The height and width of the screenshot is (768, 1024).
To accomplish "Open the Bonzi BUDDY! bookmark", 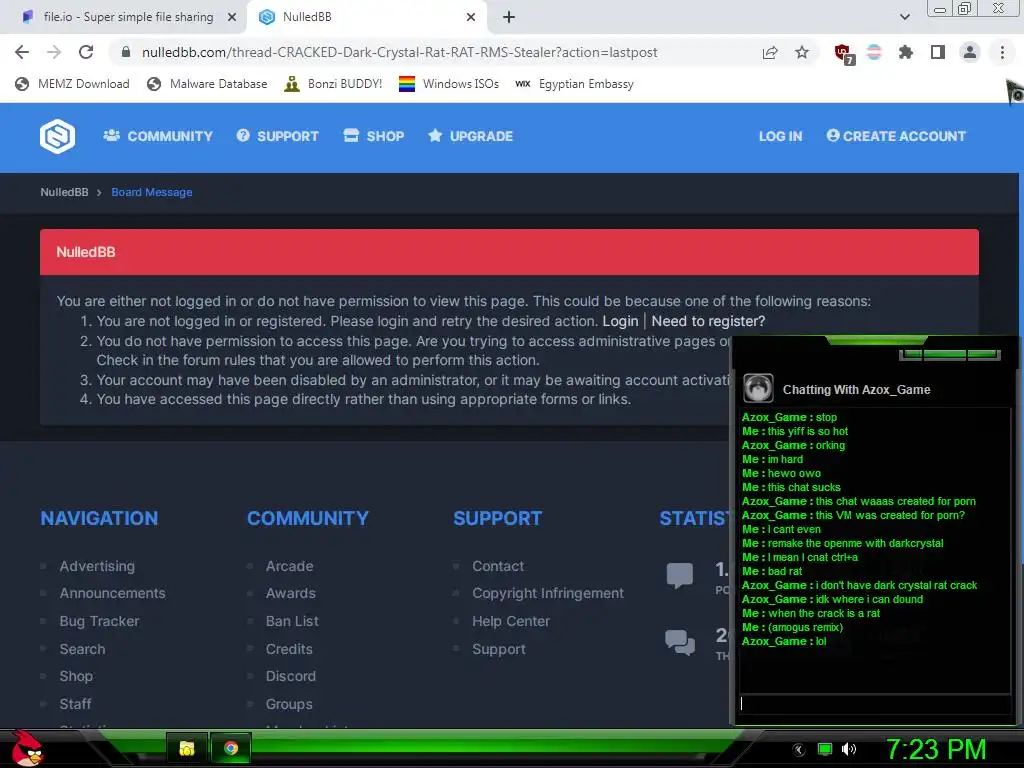I will [x=333, y=84].
